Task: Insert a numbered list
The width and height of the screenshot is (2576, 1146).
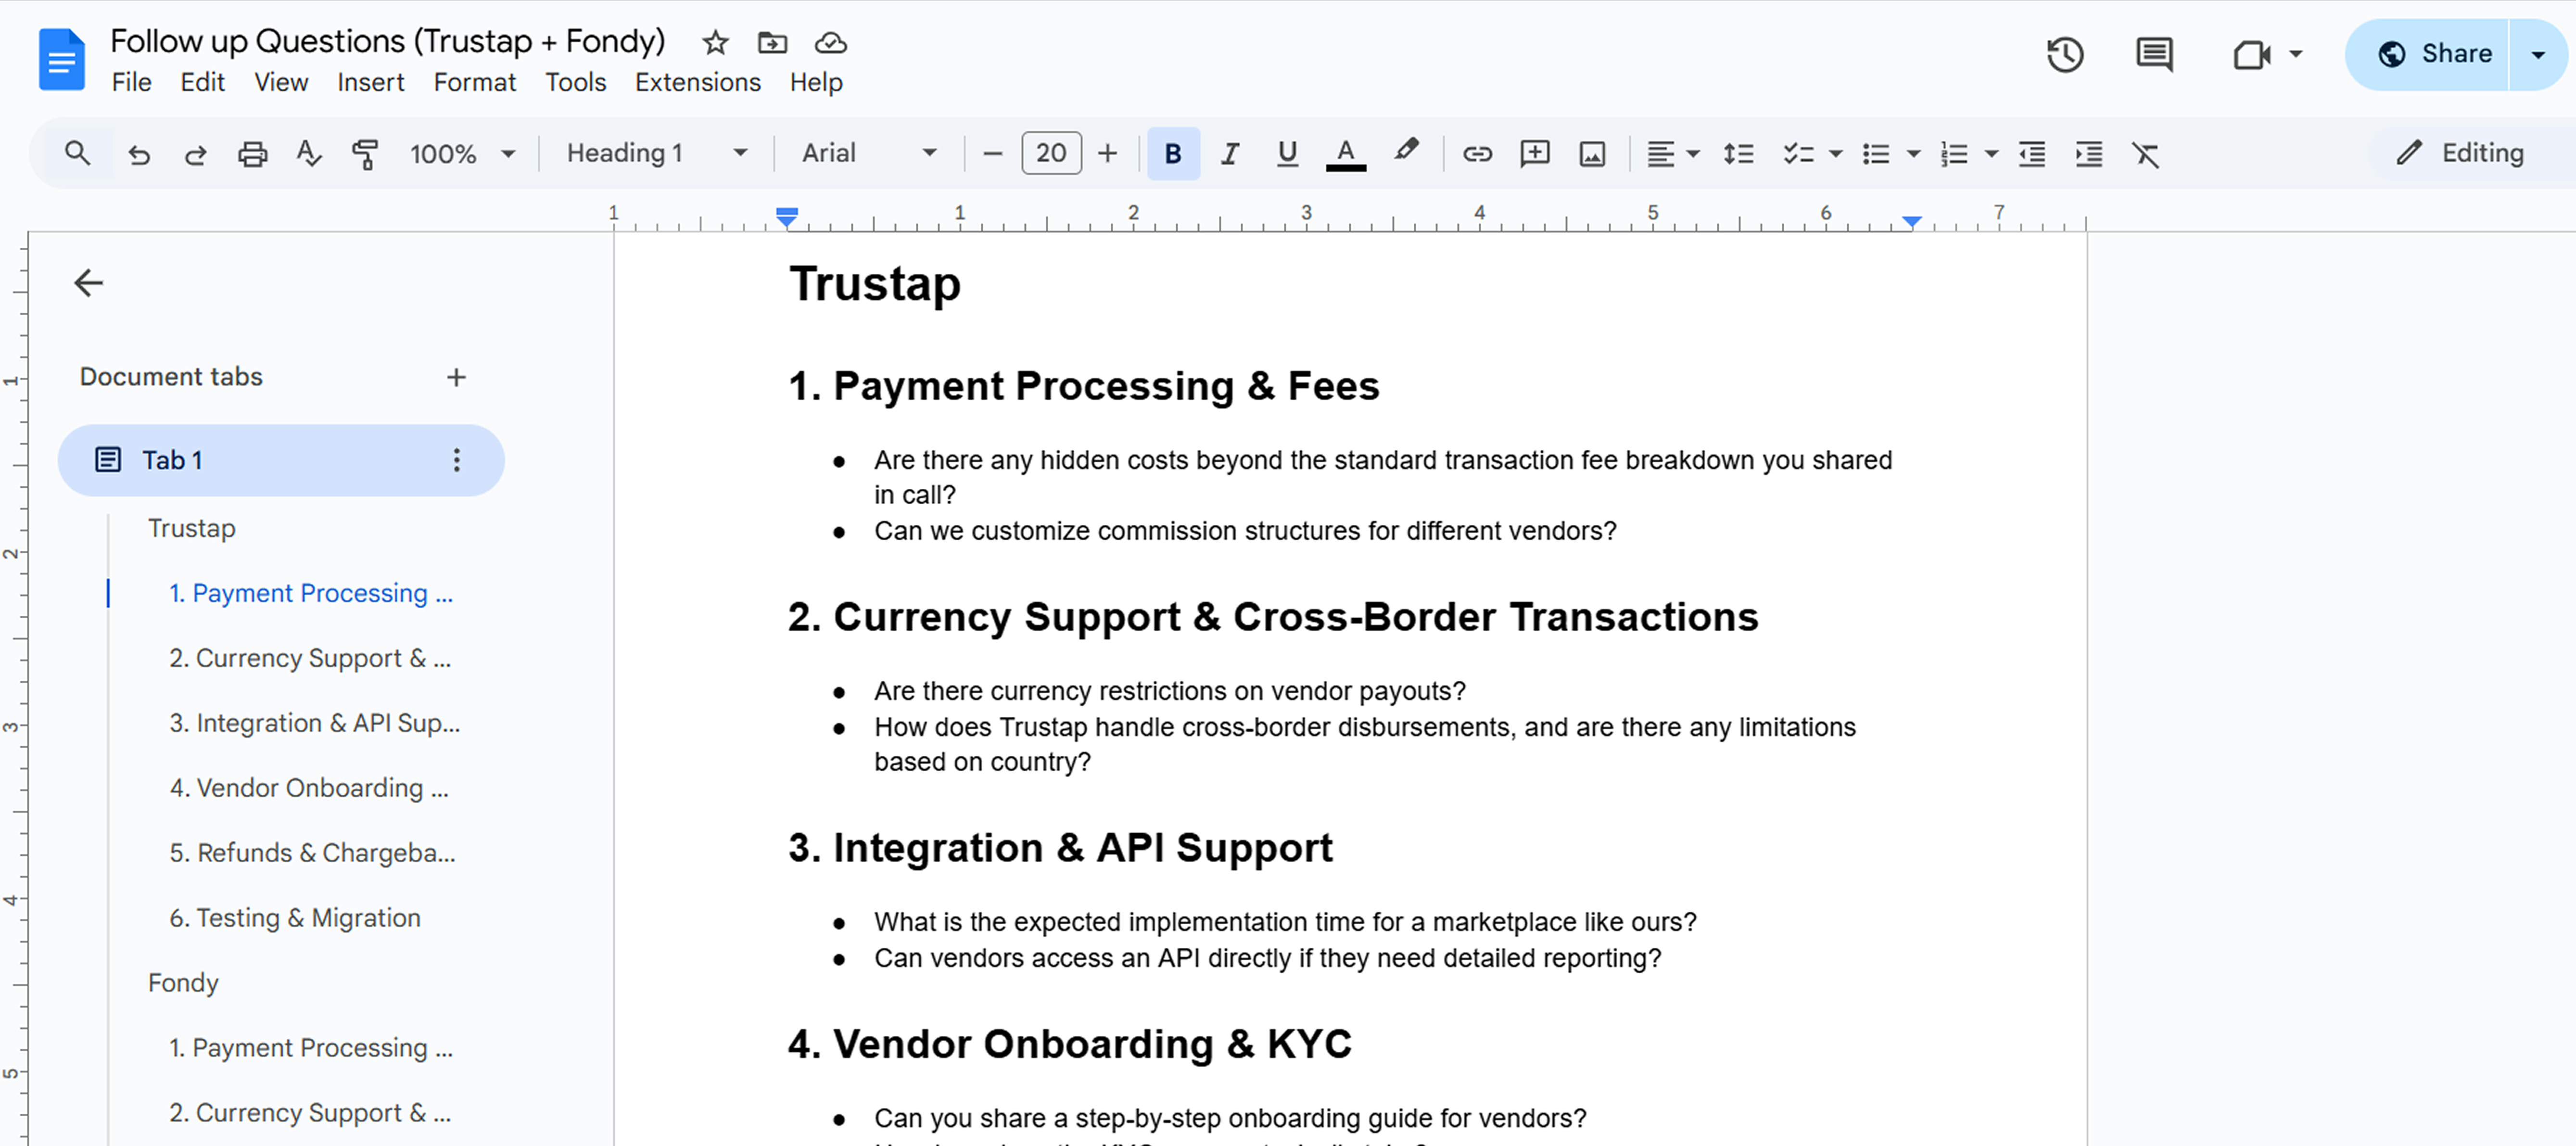Action: [1954, 154]
